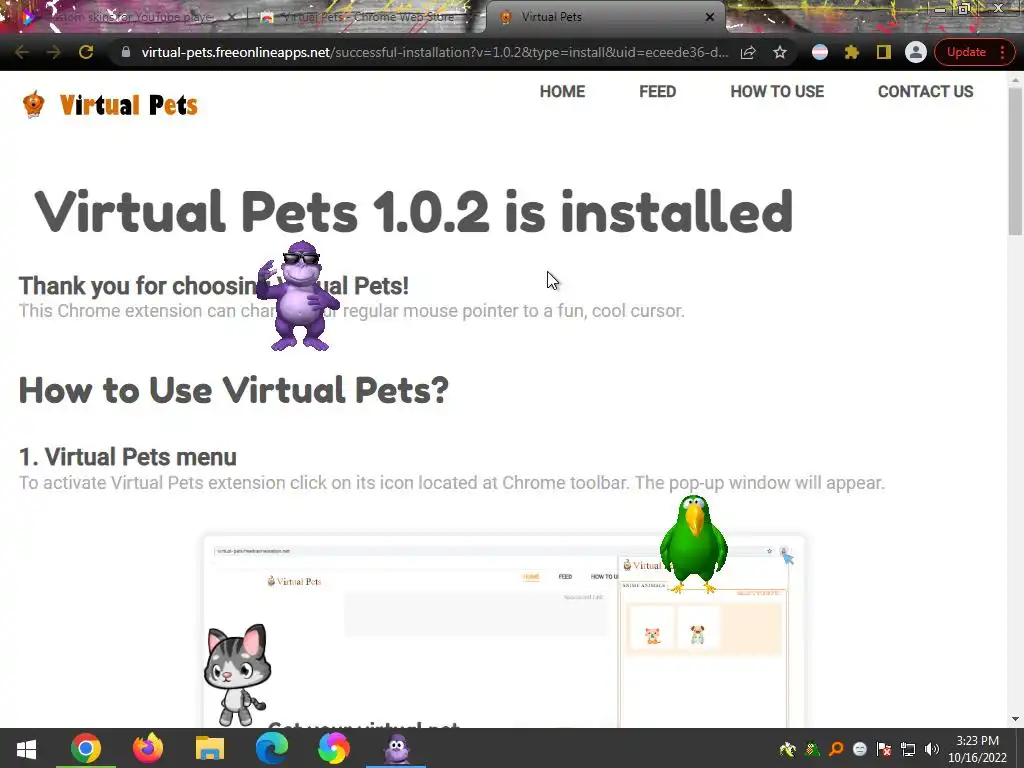Open the Extensions puzzle menu
The width and height of the screenshot is (1024, 768).
click(x=852, y=52)
